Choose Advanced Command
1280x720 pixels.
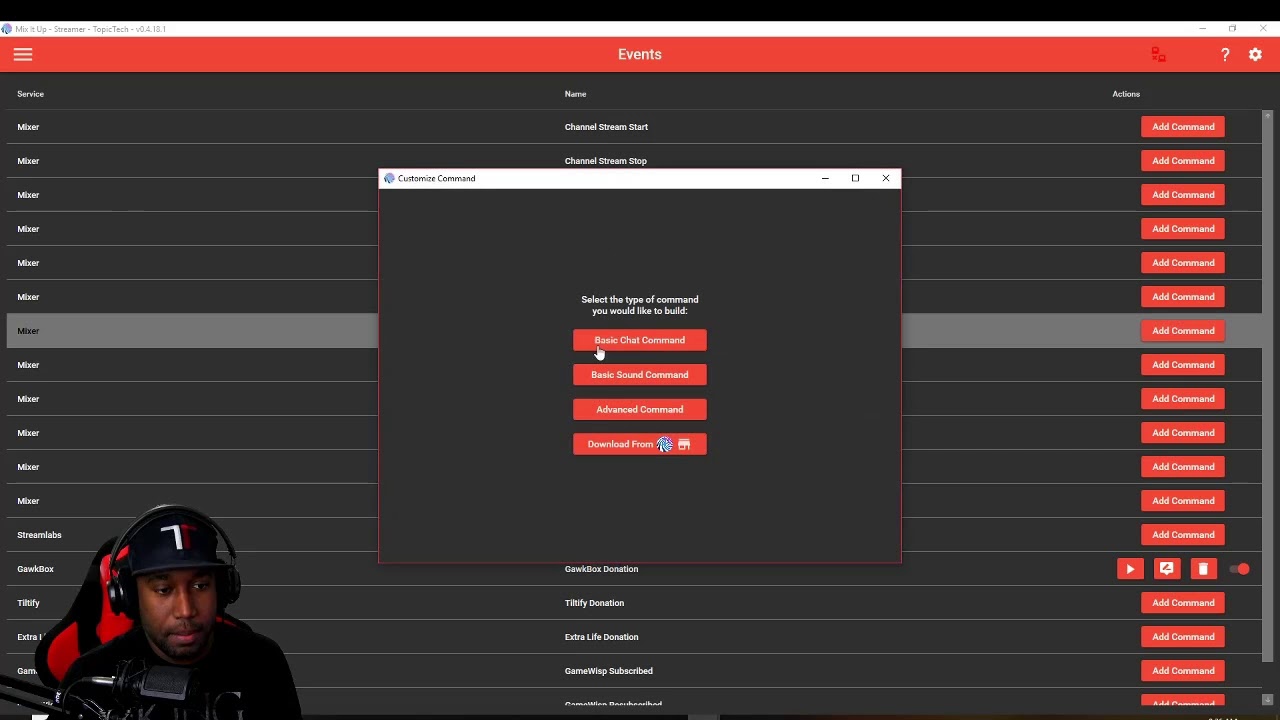pos(640,409)
